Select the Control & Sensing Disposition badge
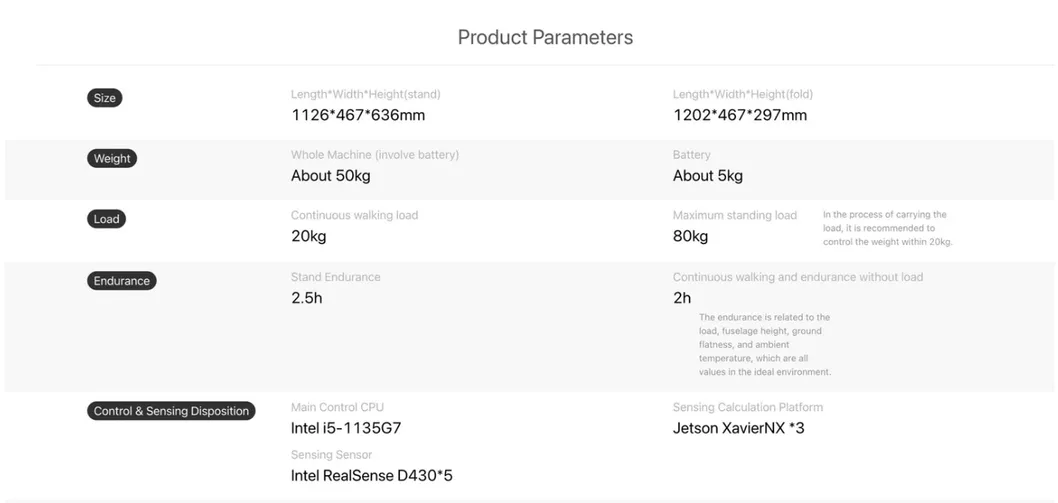 tap(171, 411)
